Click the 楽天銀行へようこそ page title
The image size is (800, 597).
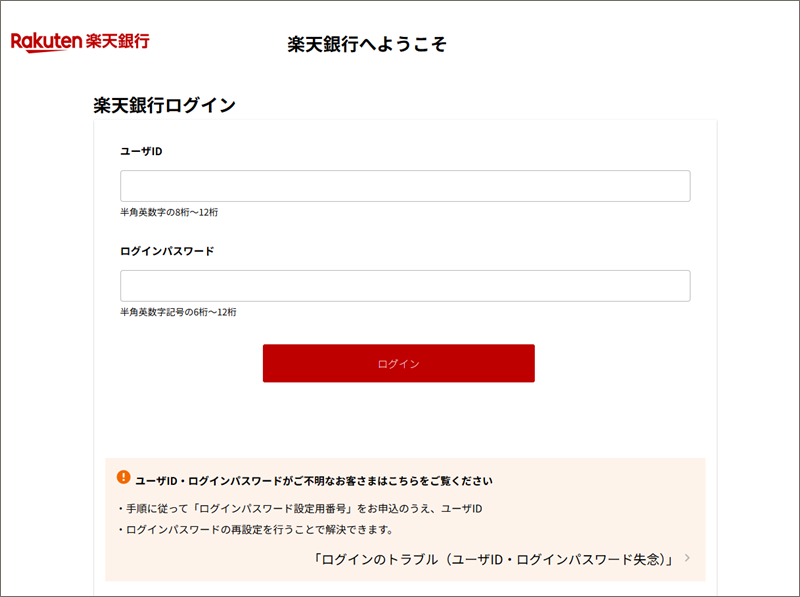(367, 44)
